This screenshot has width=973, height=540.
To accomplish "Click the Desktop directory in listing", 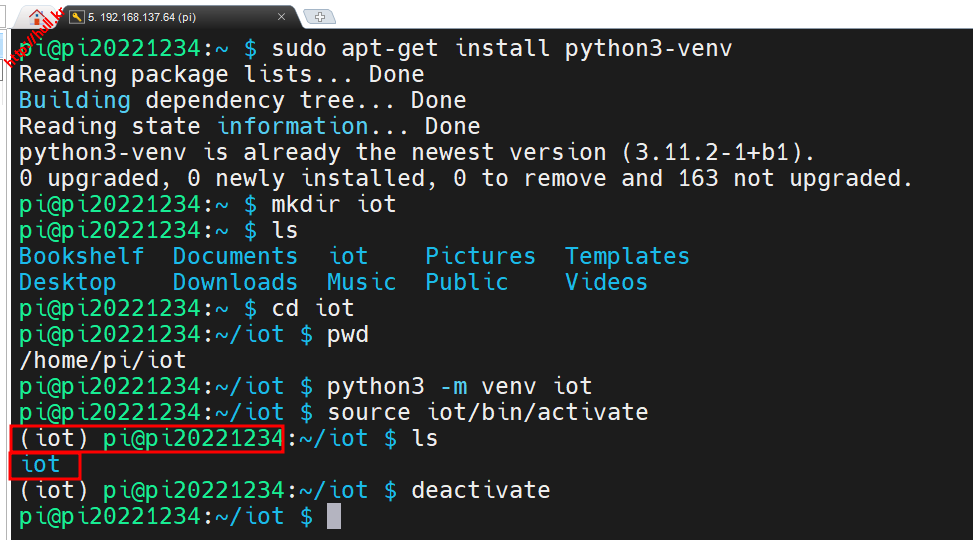I will (67, 282).
